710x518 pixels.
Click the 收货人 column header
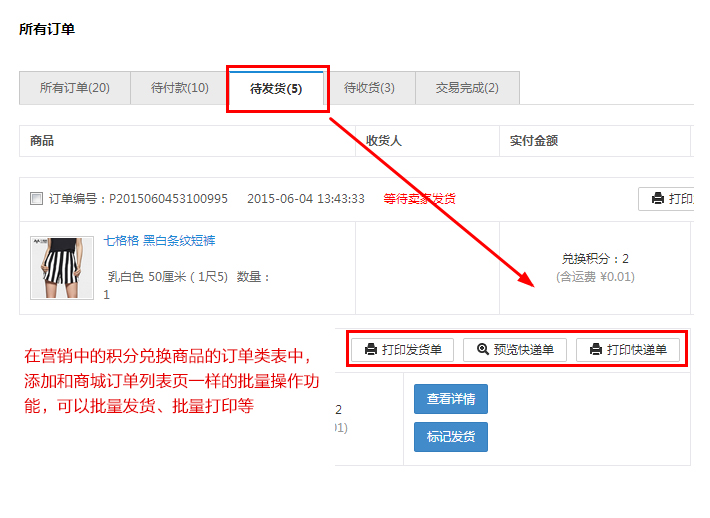[383, 141]
